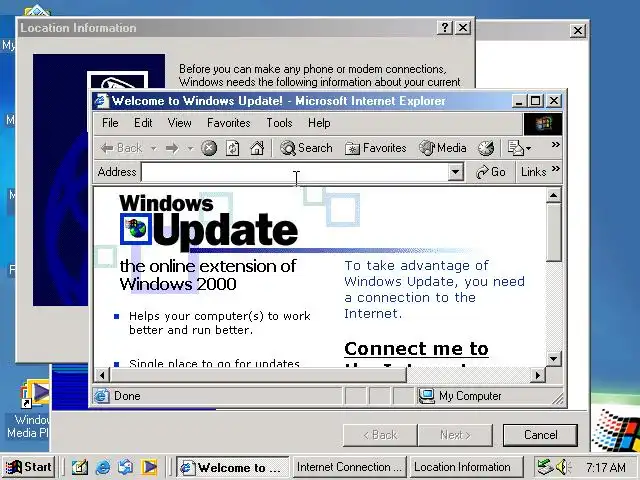Viewport: 640px width, 480px height.
Task: Open the Tools menu
Action: pos(280,123)
